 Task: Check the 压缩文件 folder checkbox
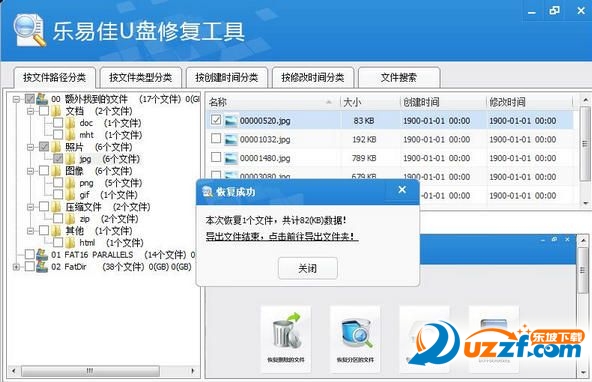coord(44,206)
